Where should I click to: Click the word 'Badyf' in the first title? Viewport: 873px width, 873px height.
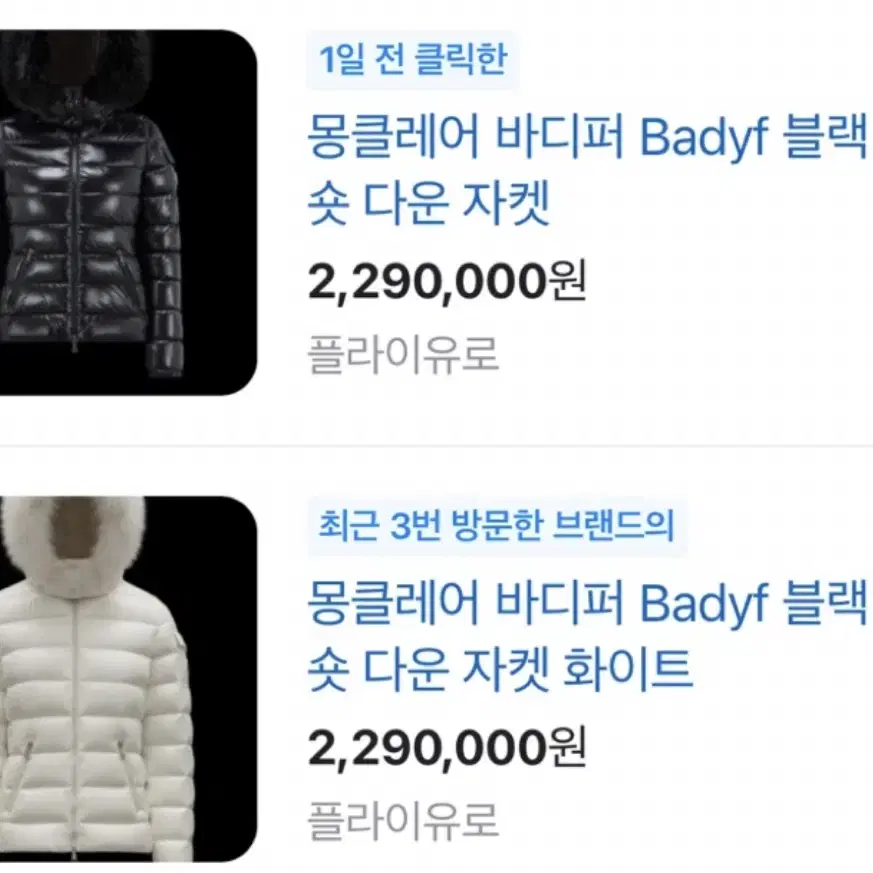click(x=704, y=137)
